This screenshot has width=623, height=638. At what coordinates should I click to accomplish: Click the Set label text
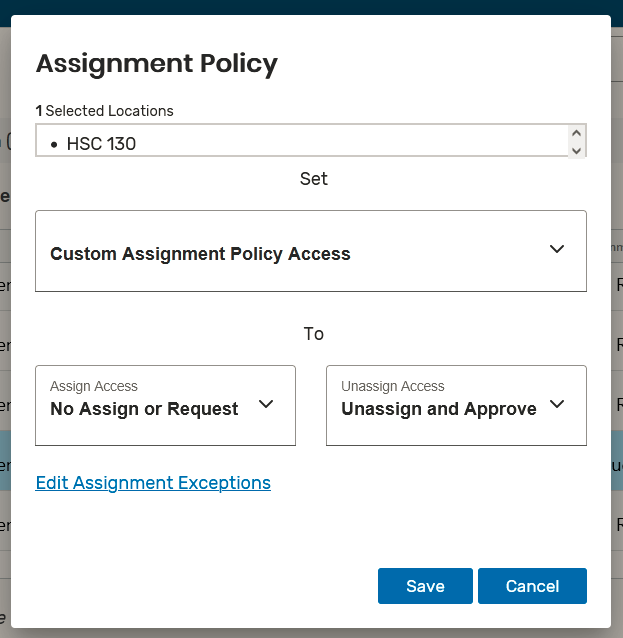(x=313, y=179)
